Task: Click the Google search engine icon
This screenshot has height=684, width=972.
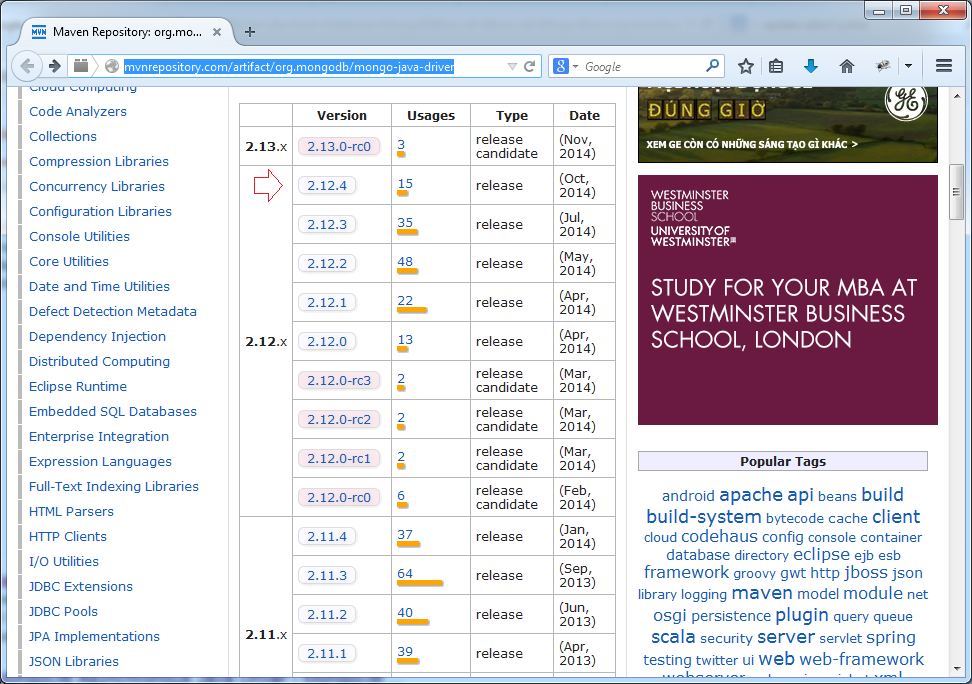Action: [560, 66]
